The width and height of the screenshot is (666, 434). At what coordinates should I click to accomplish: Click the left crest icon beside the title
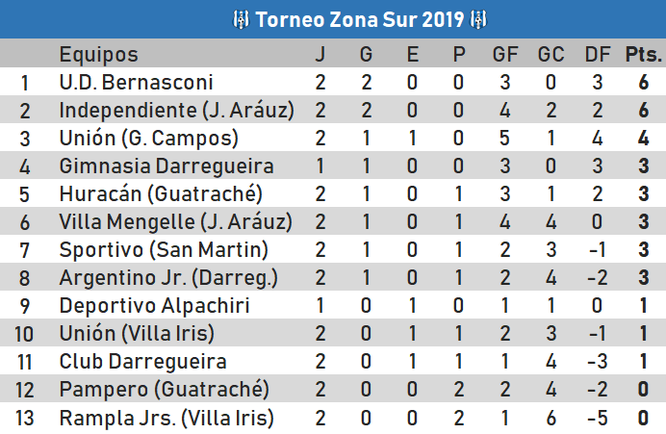pos(241,20)
